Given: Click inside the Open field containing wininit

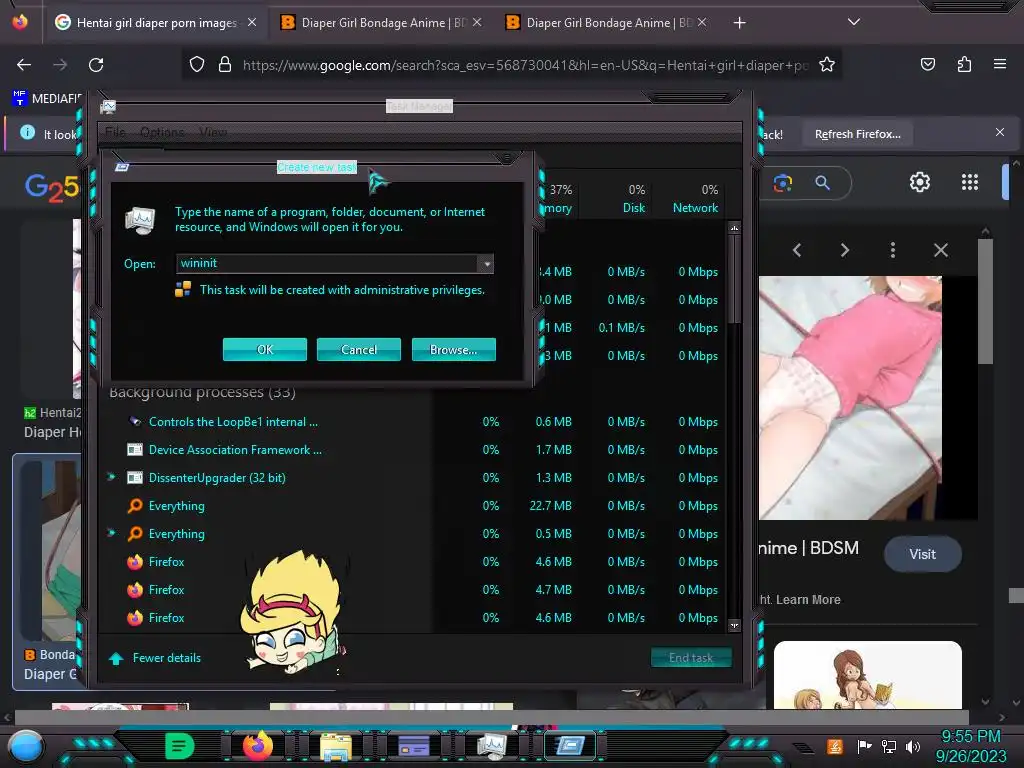Looking at the screenshot, I should (x=327, y=263).
